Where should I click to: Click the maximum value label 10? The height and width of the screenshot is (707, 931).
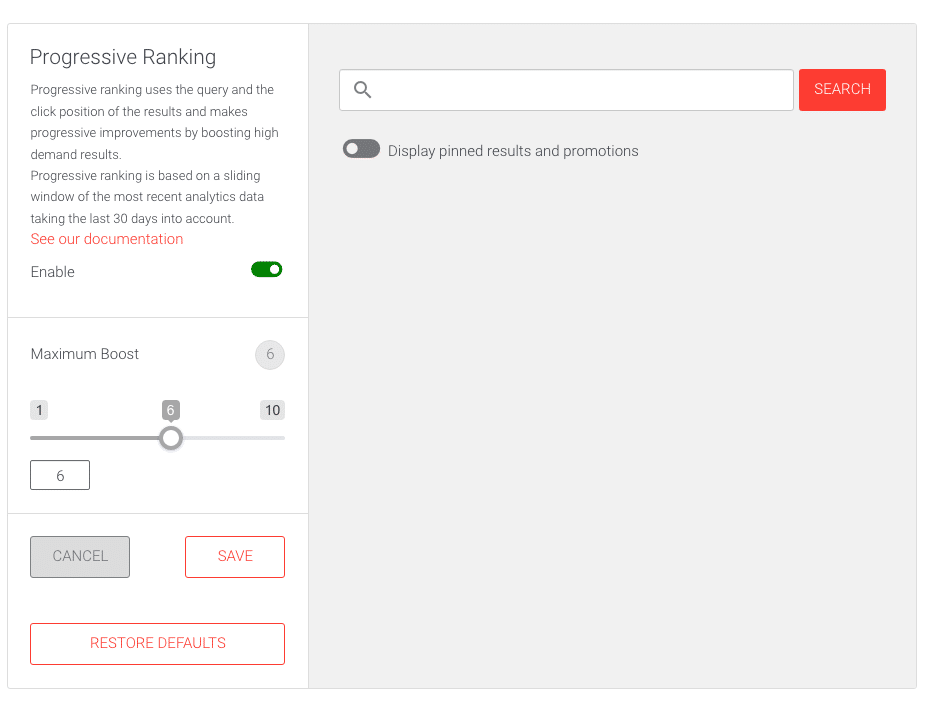(x=273, y=410)
